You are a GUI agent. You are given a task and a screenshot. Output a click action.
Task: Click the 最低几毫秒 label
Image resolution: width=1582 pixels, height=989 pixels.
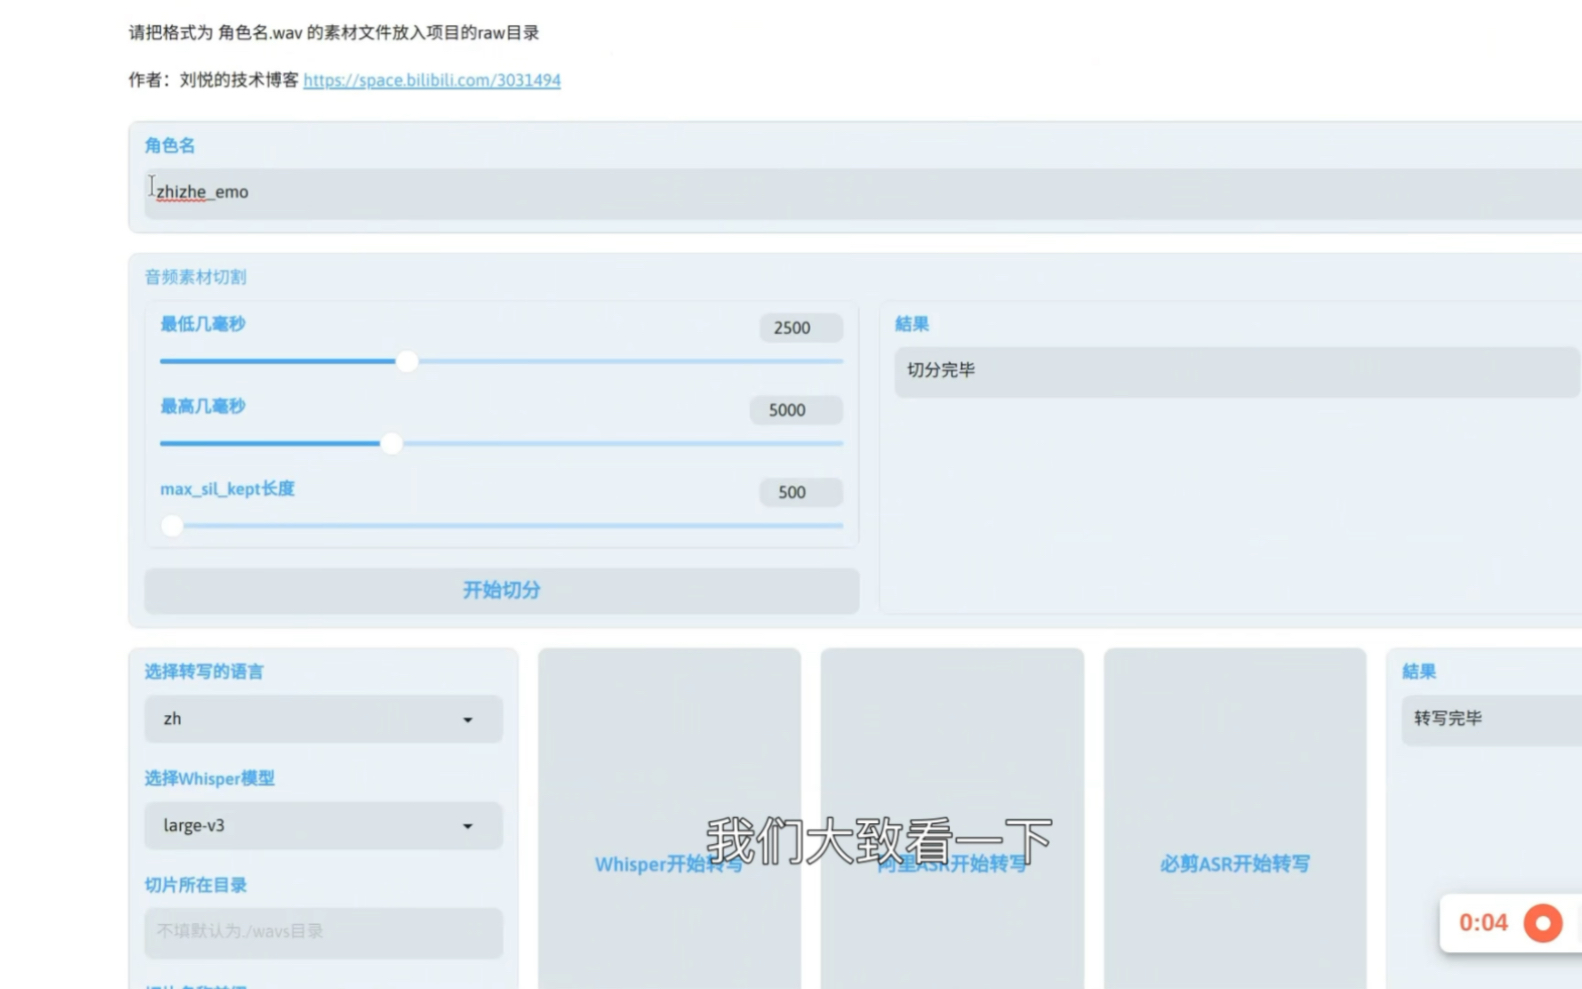(x=203, y=324)
